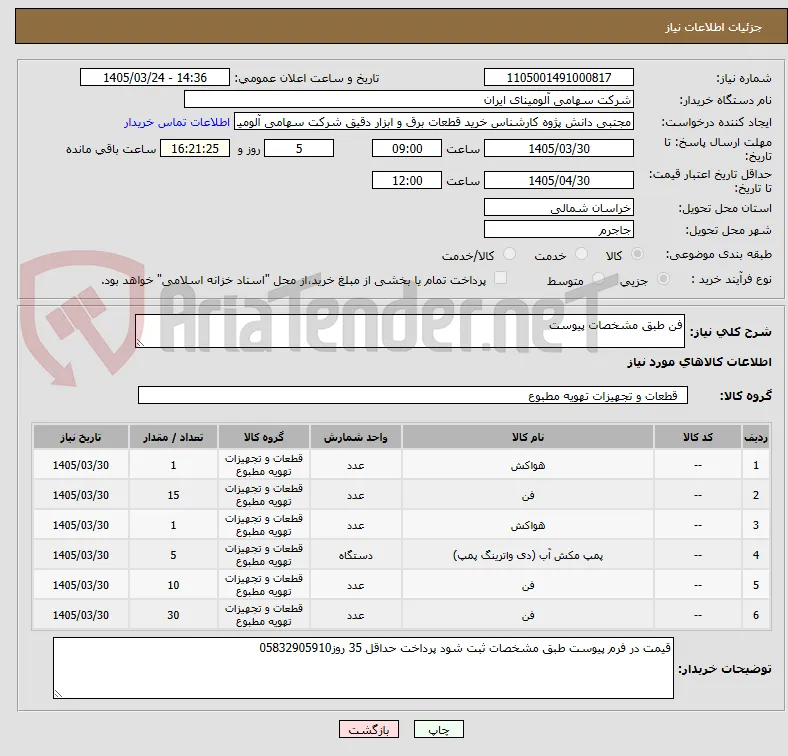Click the city field جاجرم

click(558, 230)
